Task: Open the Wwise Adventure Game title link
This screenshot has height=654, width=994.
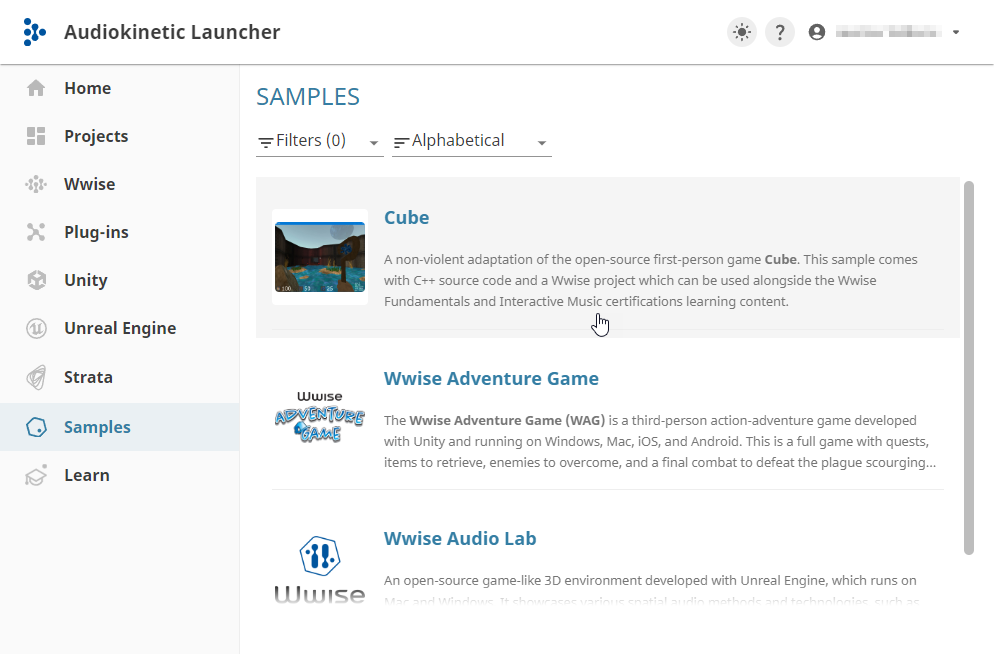Action: click(x=491, y=378)
